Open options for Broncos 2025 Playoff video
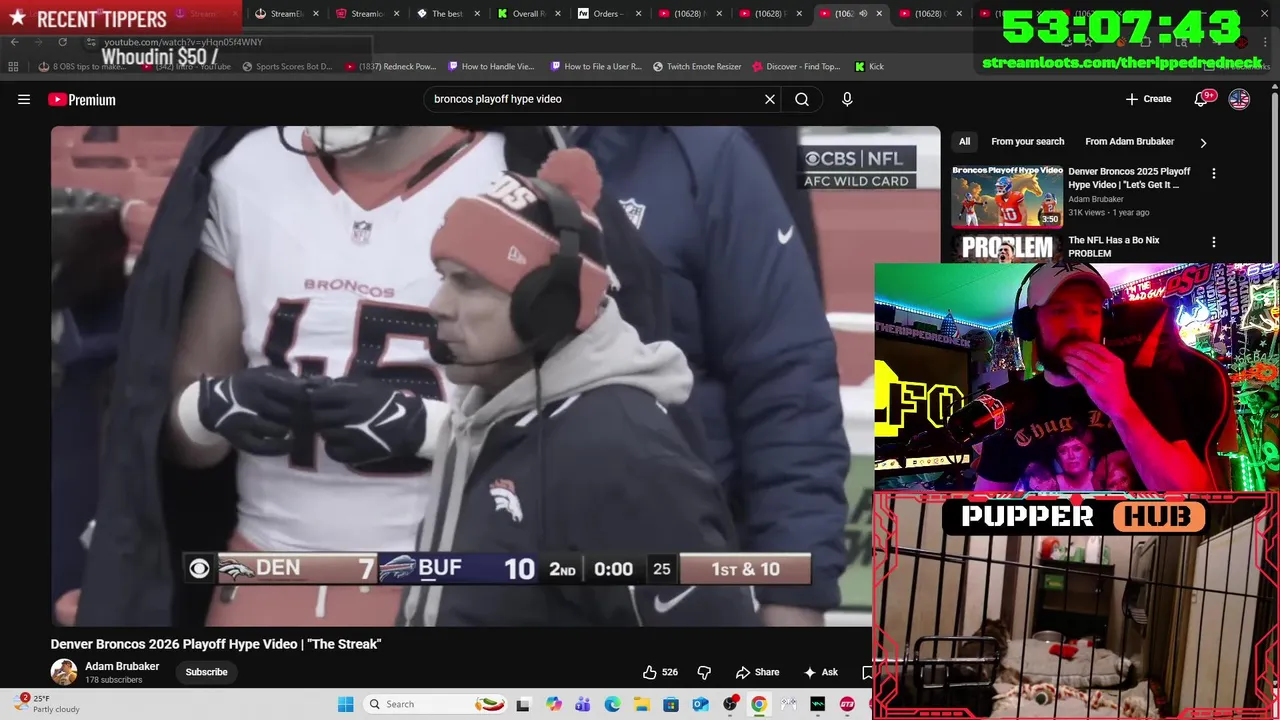The image size is (1280, 720). pos(1214,173)
